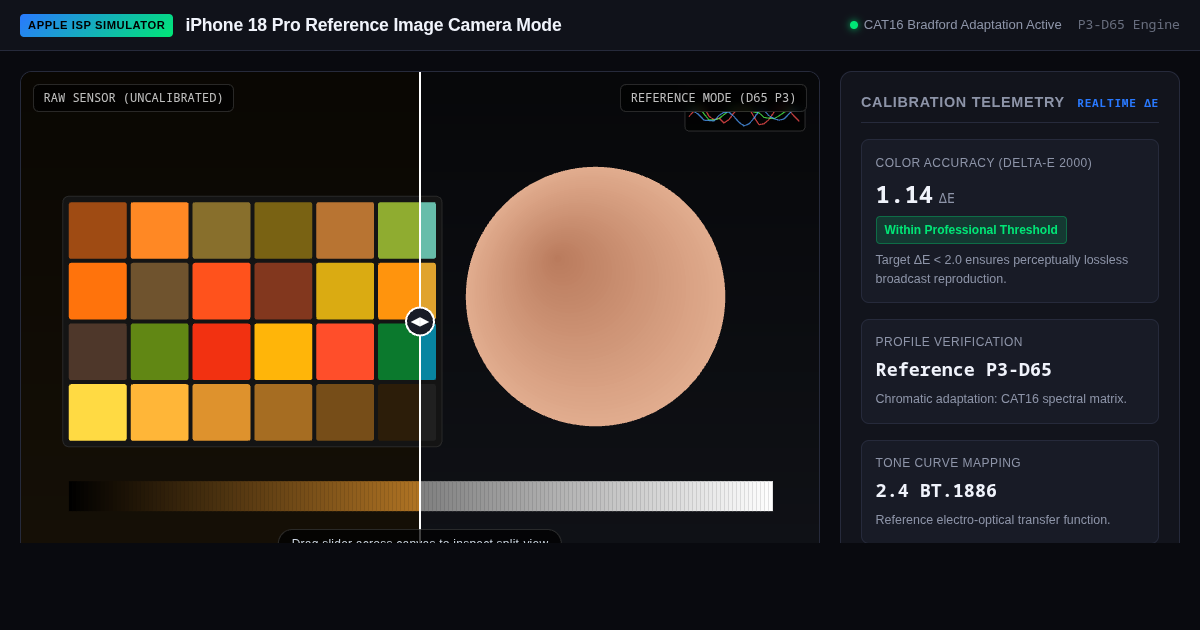Click the Reference P3-D65 profile value
The width and height of the screenshot is (1200, 630).
point(964,369)
